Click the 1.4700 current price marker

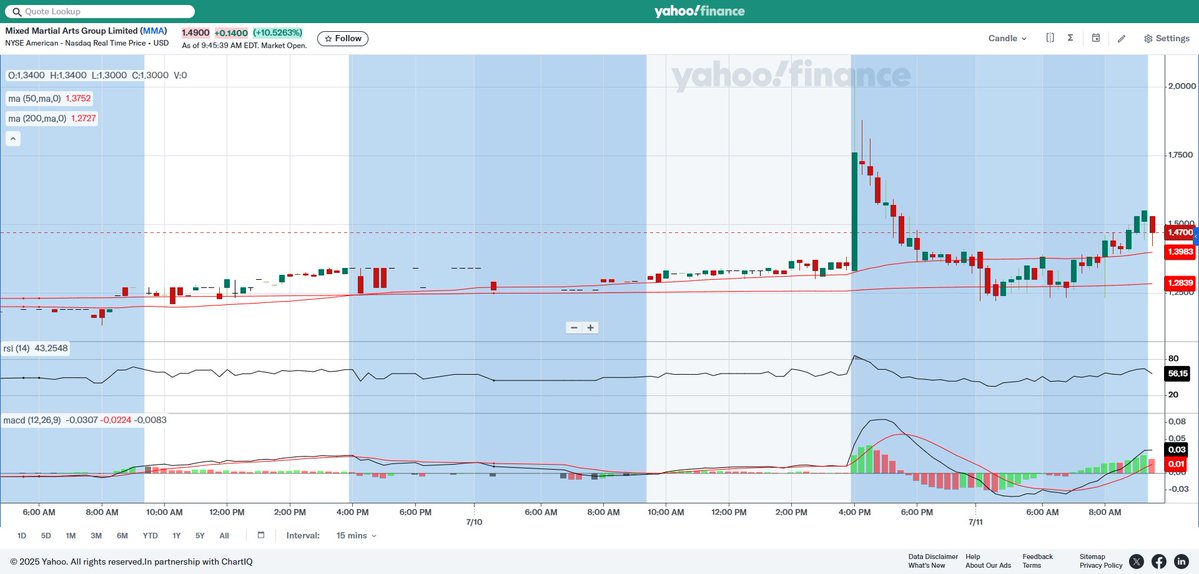pyautogui.click(x=1178, y=232)
